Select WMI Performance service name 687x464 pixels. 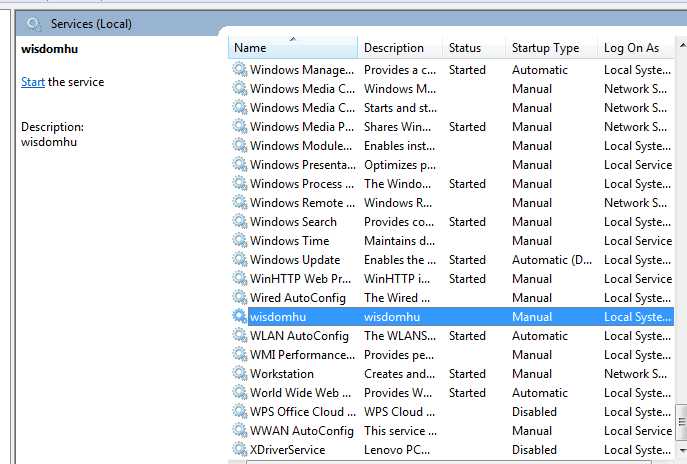(x=302, y=355)
